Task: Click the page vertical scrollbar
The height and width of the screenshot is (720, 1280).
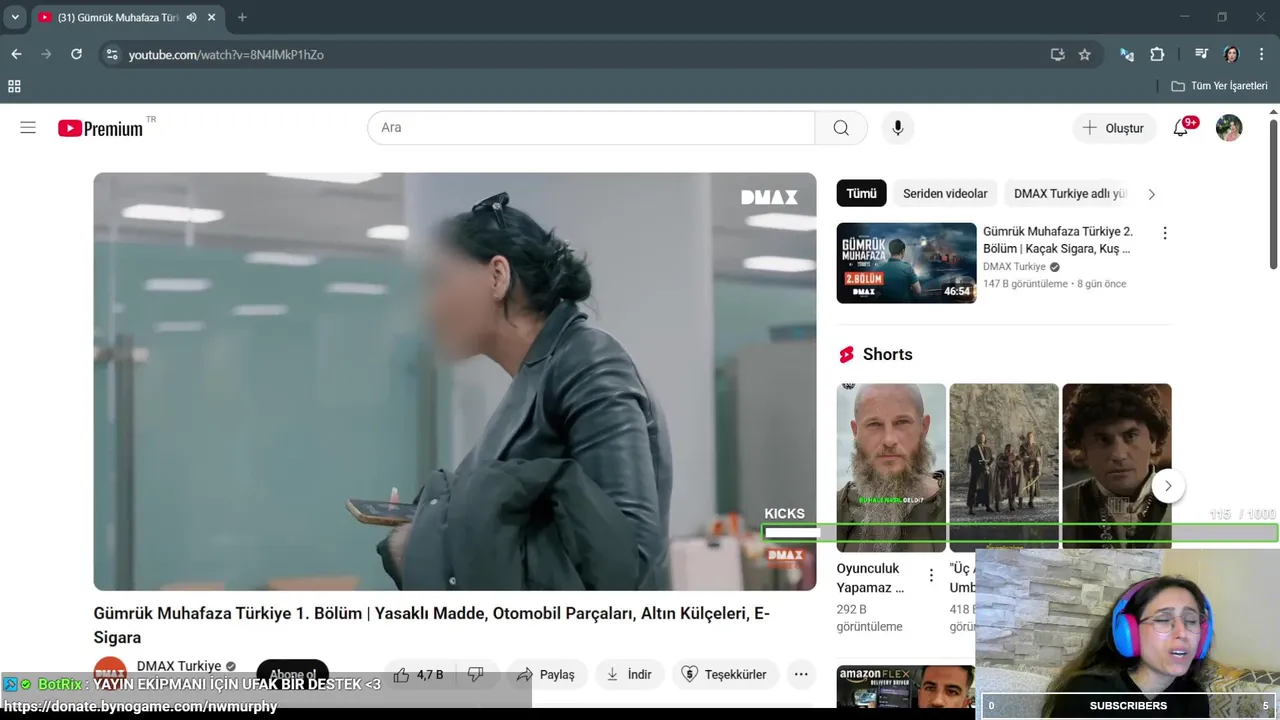Action: pyautogui.click(x=1273, y=195)
